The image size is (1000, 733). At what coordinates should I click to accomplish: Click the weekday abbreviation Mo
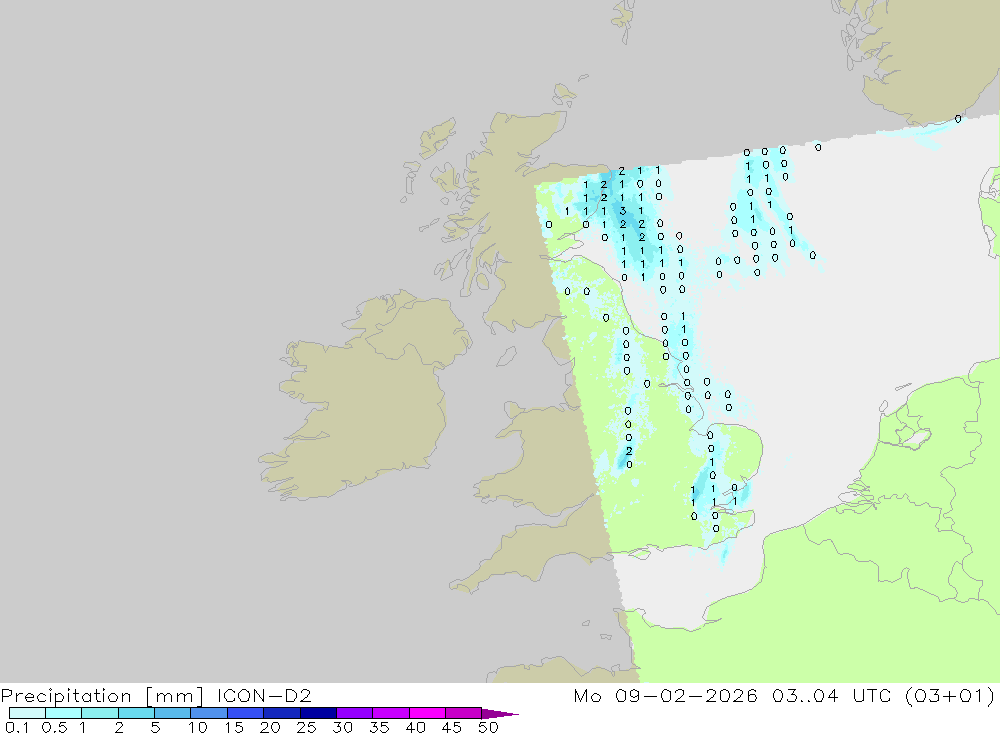pos(587,695)
